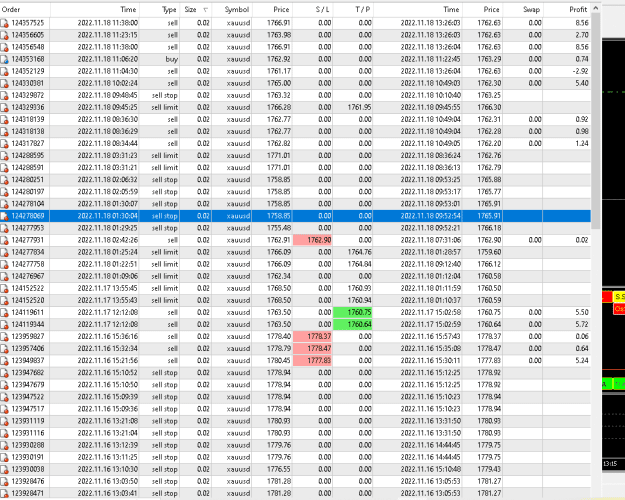Viewport: 625px width, 500px height.
Task: Click the order icon for order 124280251
Action: pyautogui.click(x=4, y=180)
